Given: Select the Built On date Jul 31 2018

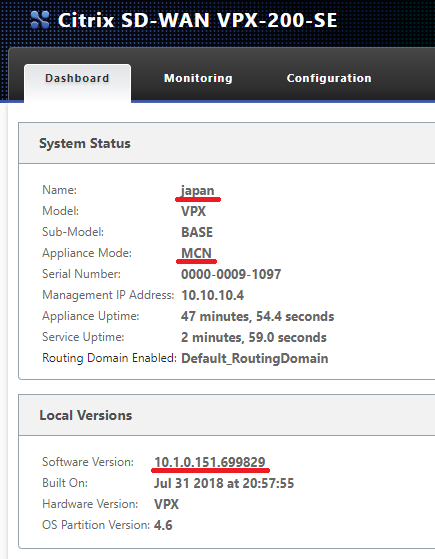Looking at the screenshot, I should coord(224,483).
